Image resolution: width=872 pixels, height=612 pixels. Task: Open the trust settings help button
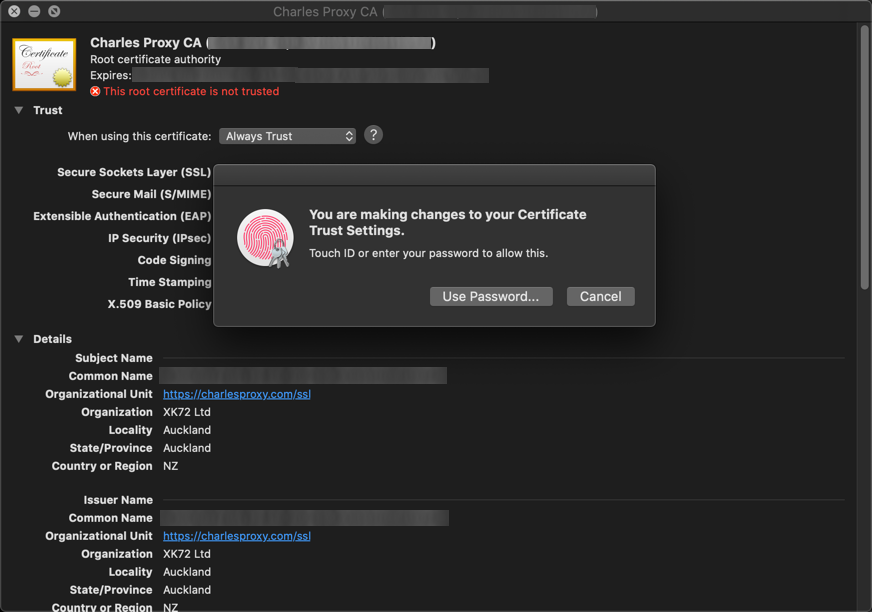pyautogui.click(x=373, y=135)
